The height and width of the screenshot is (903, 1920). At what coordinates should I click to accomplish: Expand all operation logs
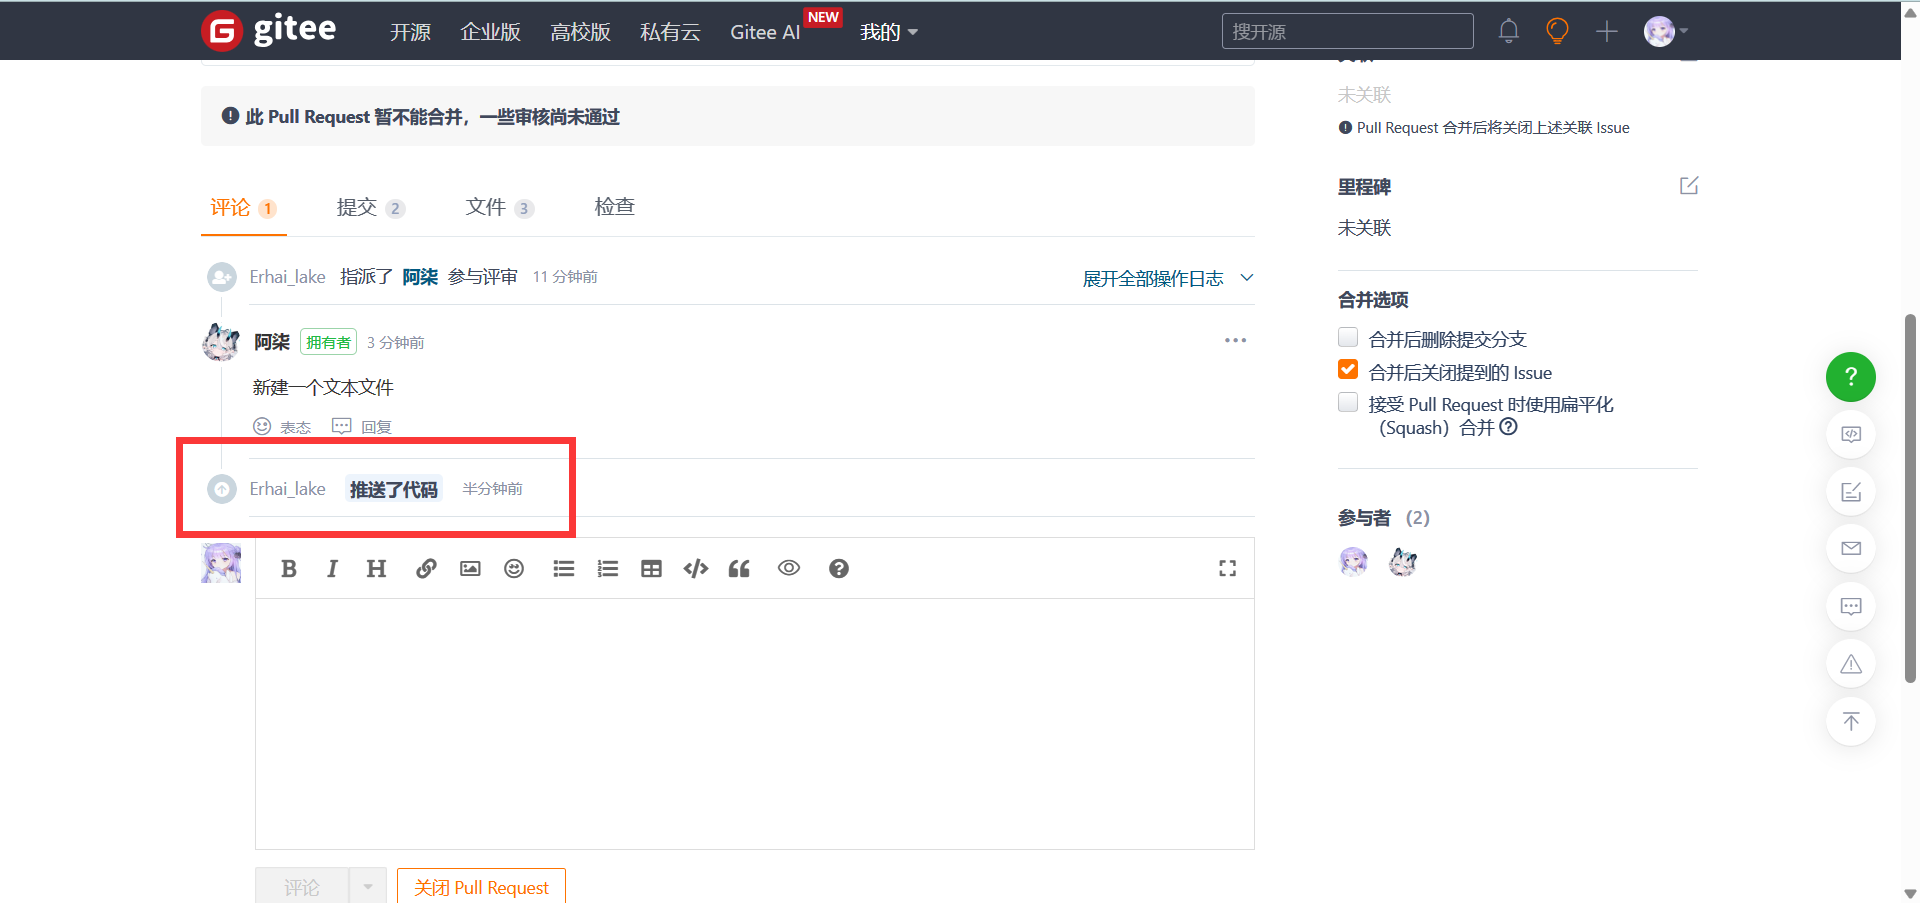click(1166, 278)
